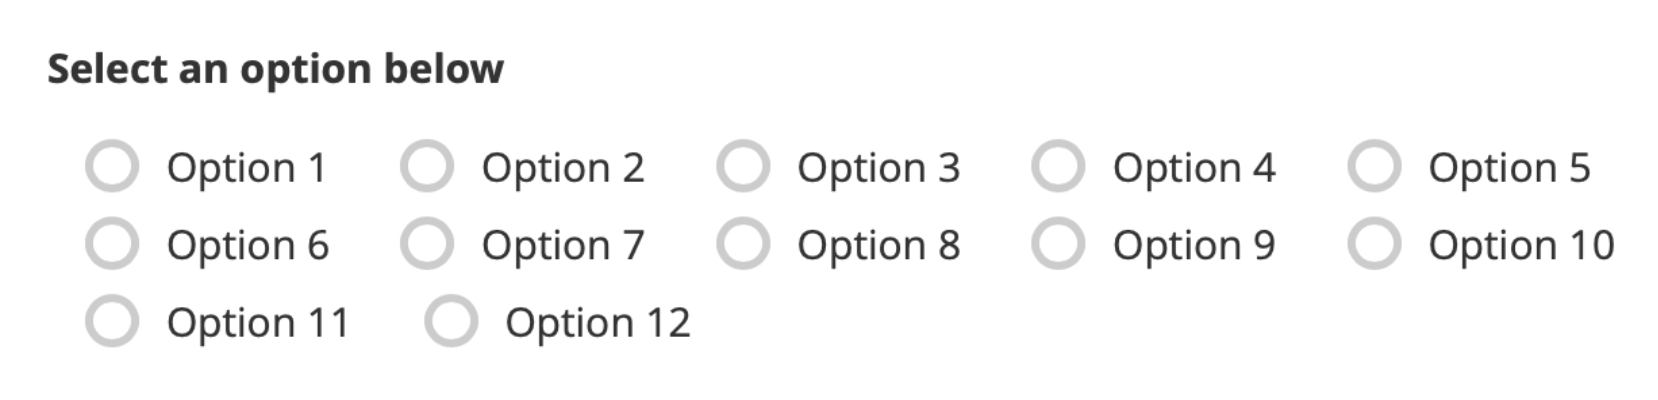1658x400 pixels.
Task: Choose the Option 6 radio button
Action: click(111, 244)
